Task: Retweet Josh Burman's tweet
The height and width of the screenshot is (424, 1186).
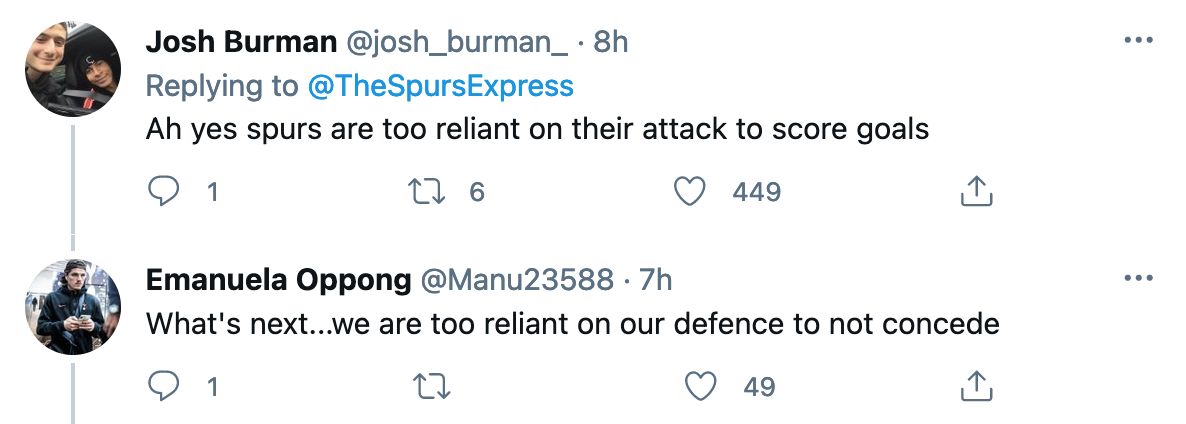Action: tap(430, 191)
